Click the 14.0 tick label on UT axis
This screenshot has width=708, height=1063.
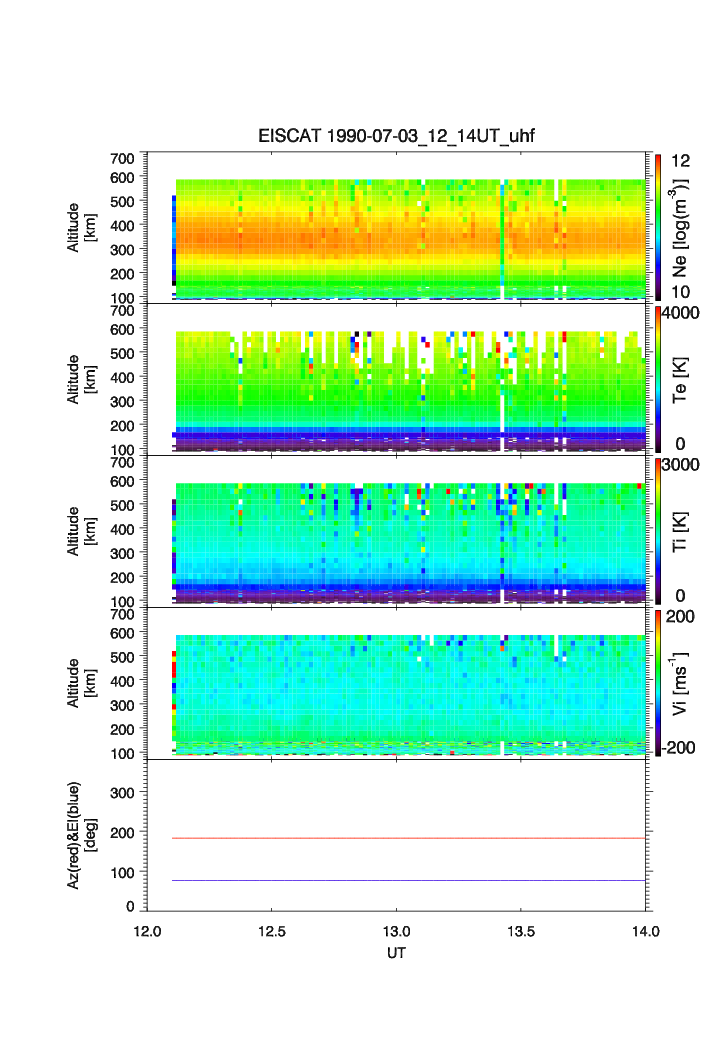point(646,932)
